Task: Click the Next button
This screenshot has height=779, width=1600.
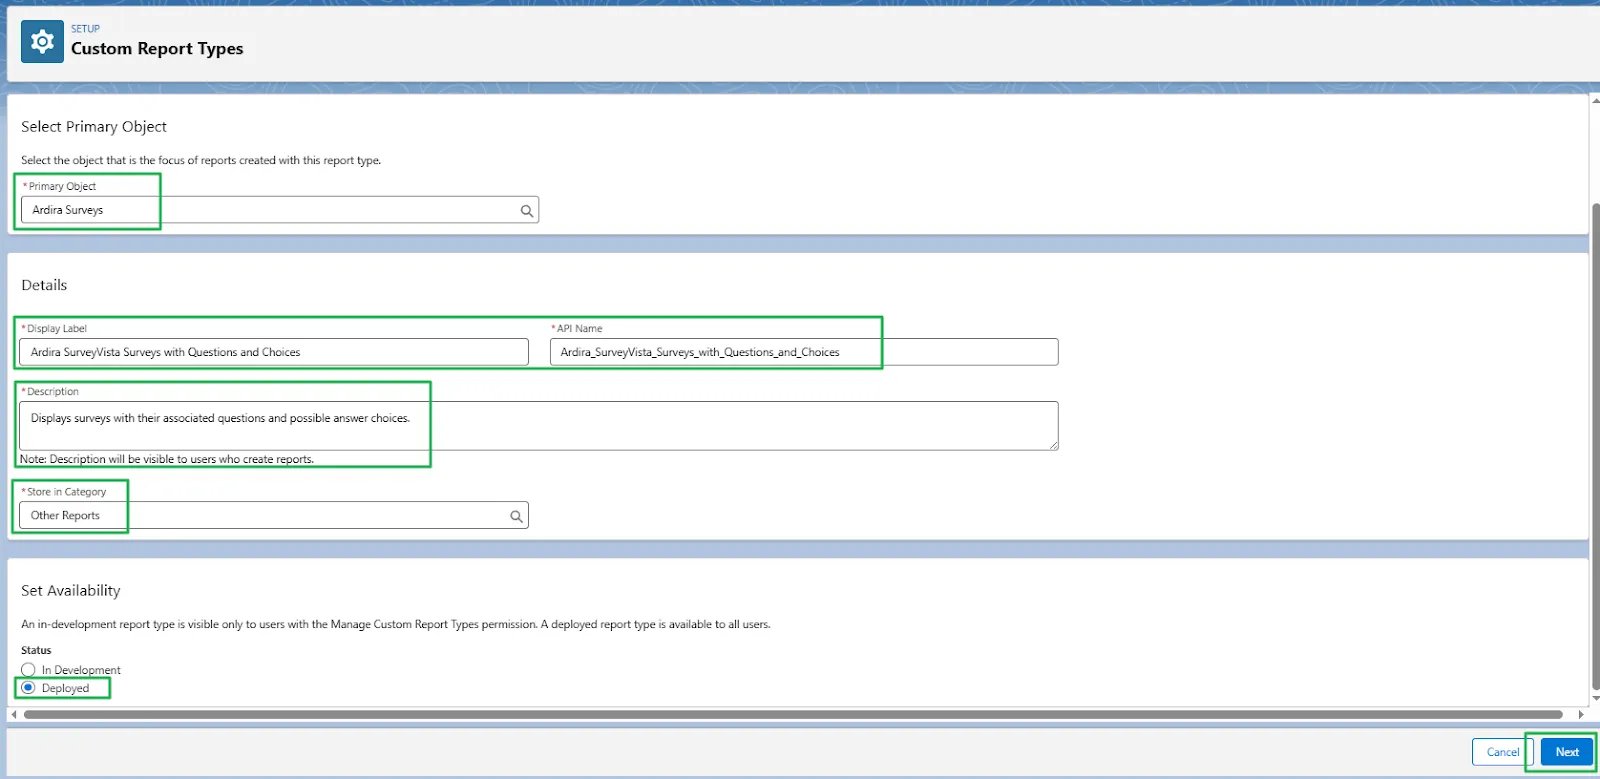Action: (x=1567, y=752)
